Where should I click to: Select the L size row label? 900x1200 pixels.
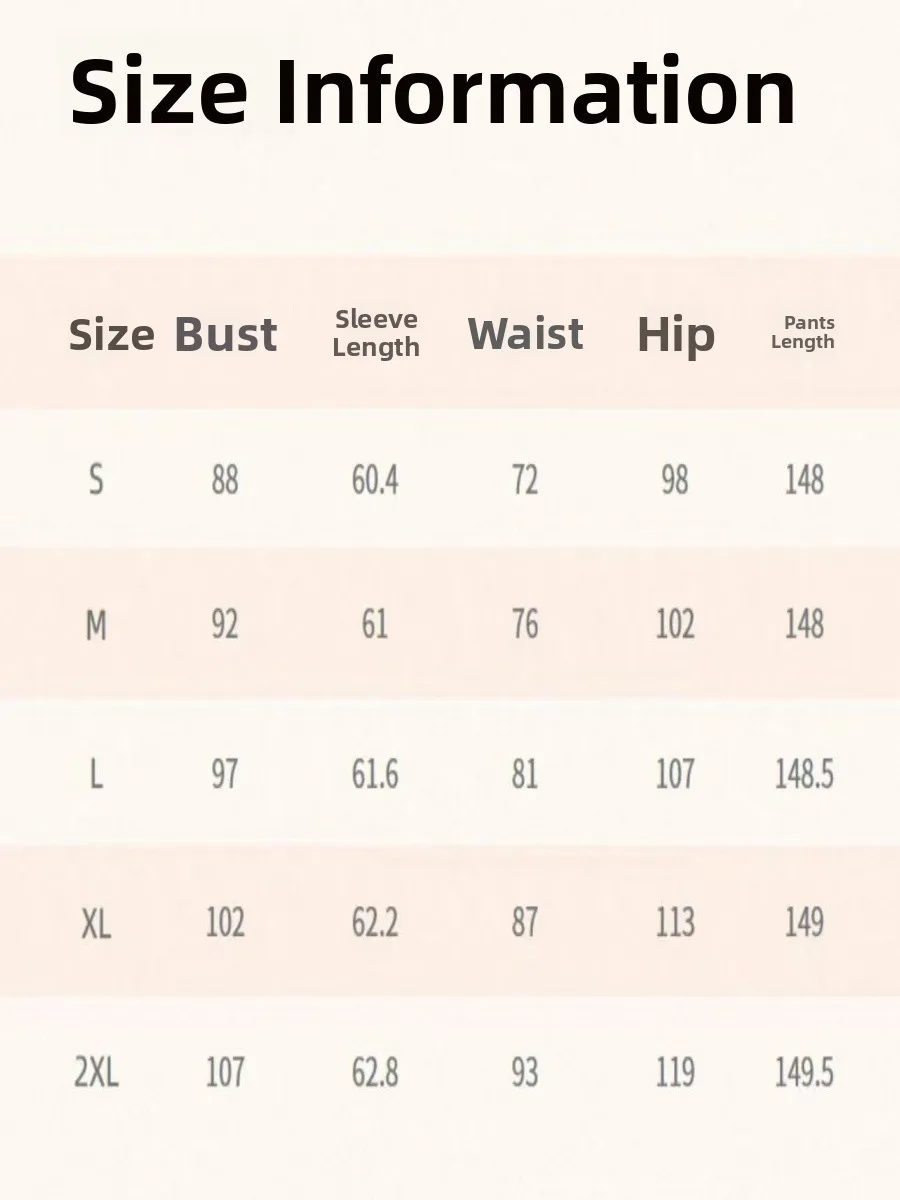click(96, 774)
